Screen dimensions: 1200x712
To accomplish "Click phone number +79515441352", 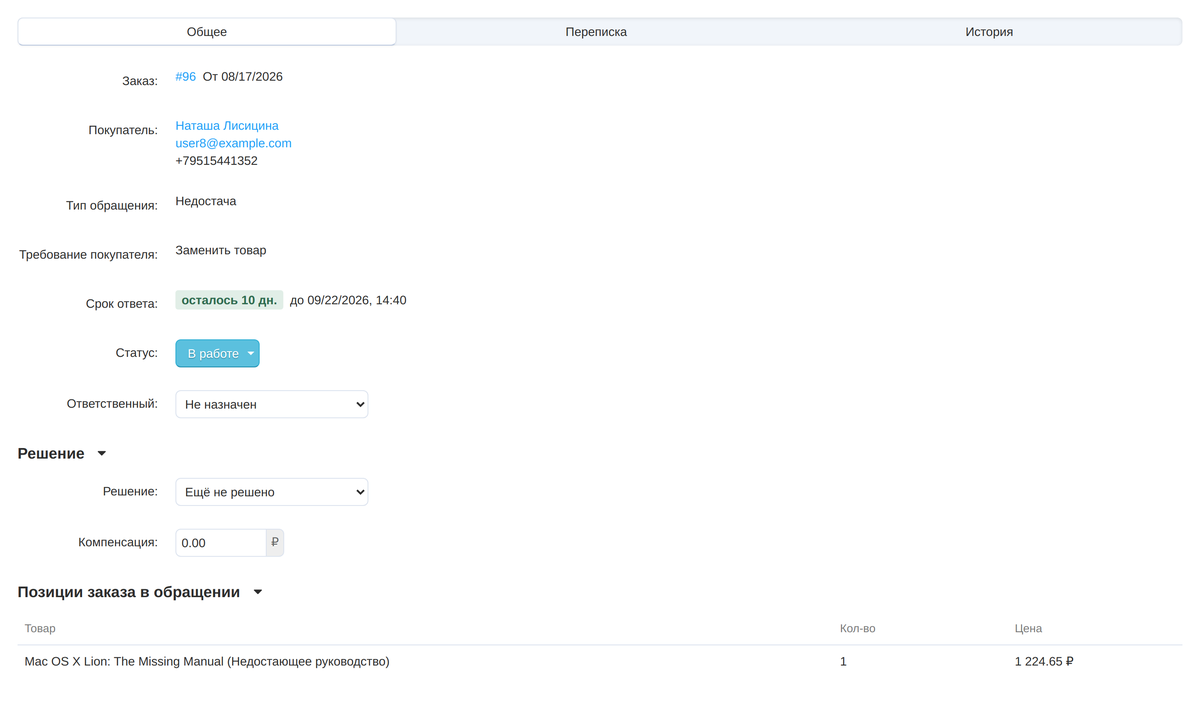I will click(x=216, y=161).
